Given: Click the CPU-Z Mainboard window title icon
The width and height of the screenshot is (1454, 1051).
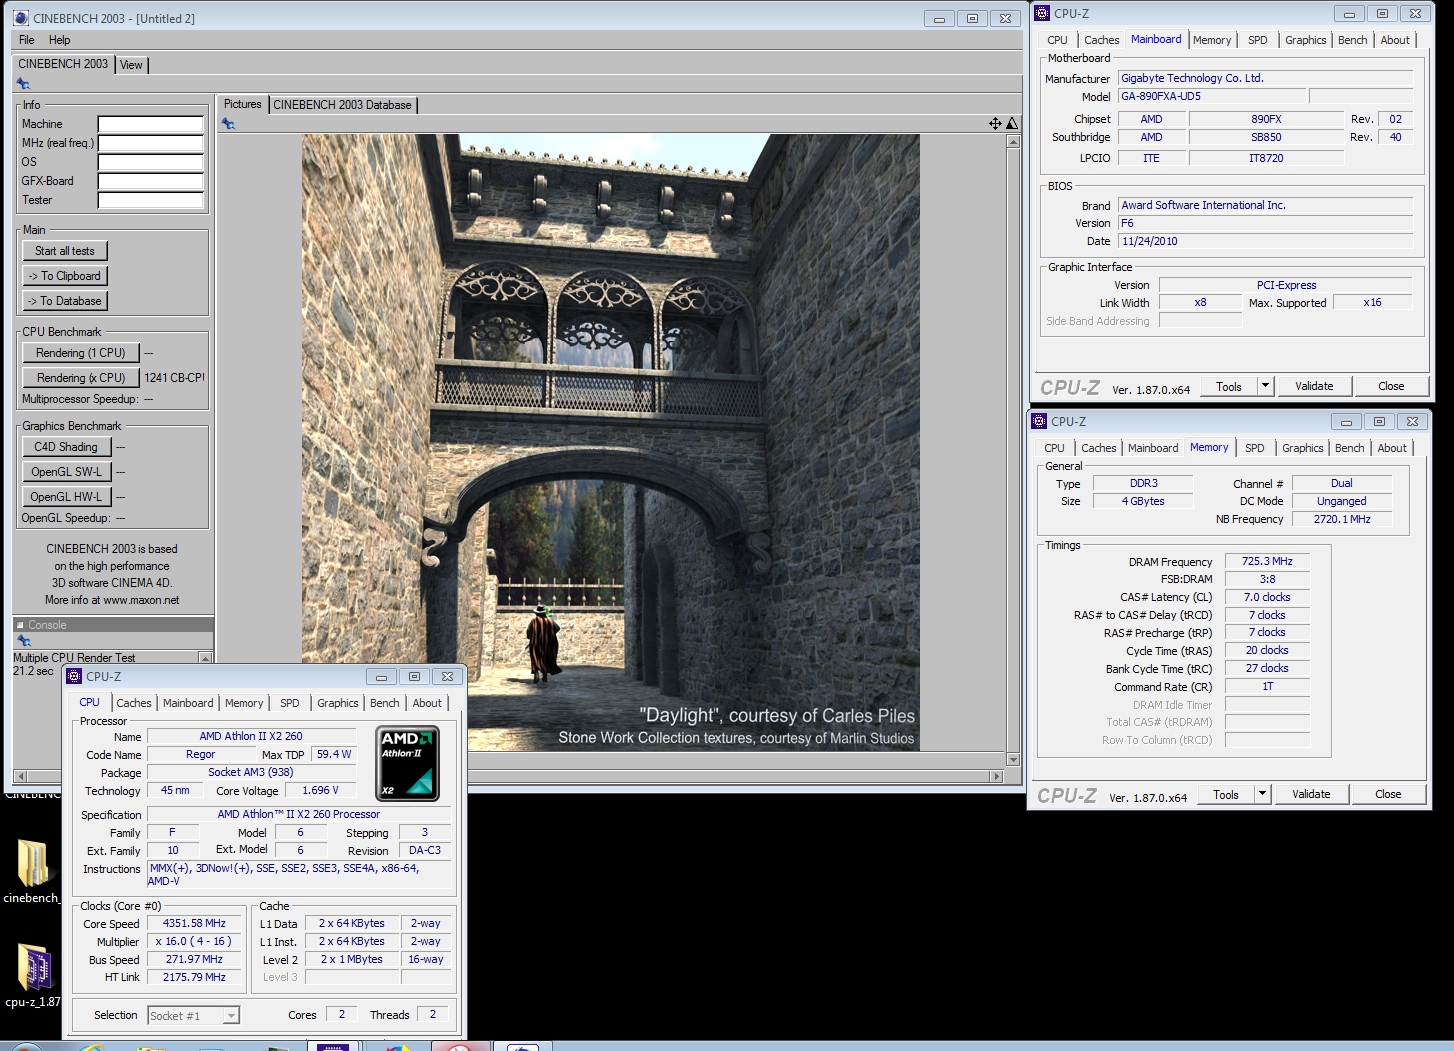Looking at the screenshot, I should click(x=1041, y=13).
